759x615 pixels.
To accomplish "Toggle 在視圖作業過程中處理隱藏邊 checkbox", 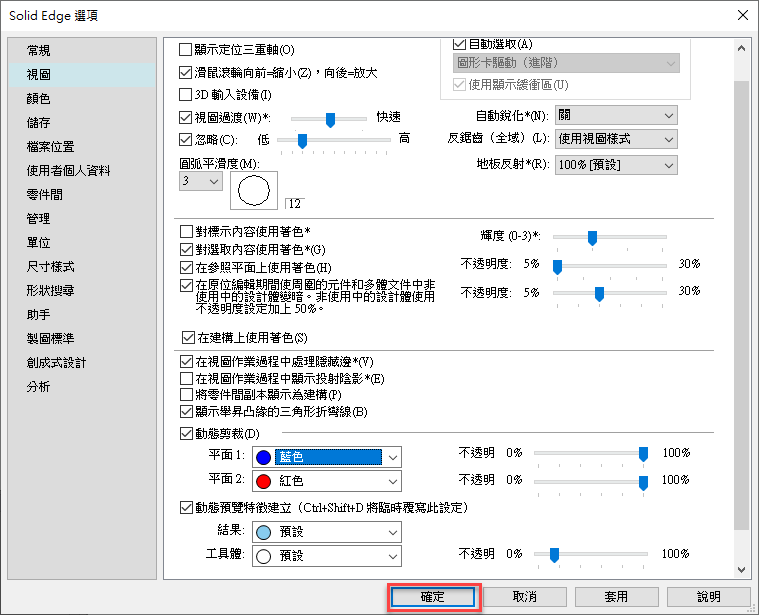I will pos(186,361).
